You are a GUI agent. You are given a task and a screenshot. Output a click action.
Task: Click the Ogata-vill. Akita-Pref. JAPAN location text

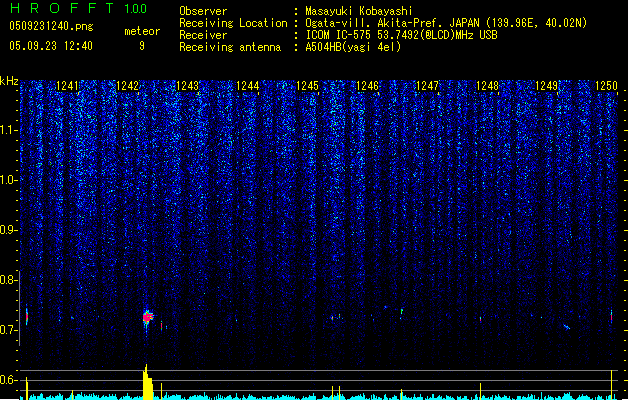[446, 23]
